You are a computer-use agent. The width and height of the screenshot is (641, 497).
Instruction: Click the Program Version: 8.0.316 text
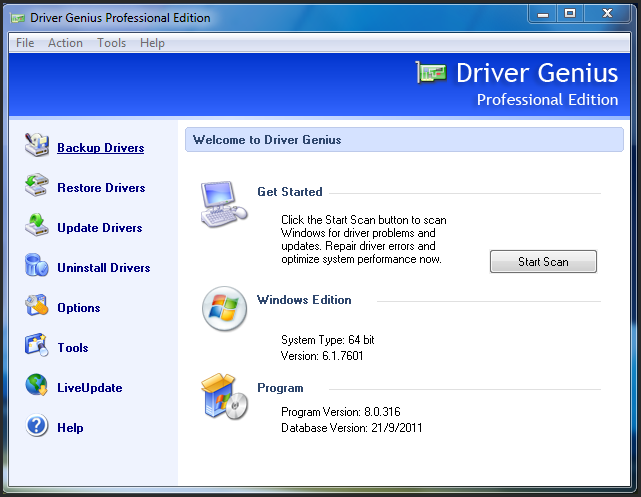point(341,412)
